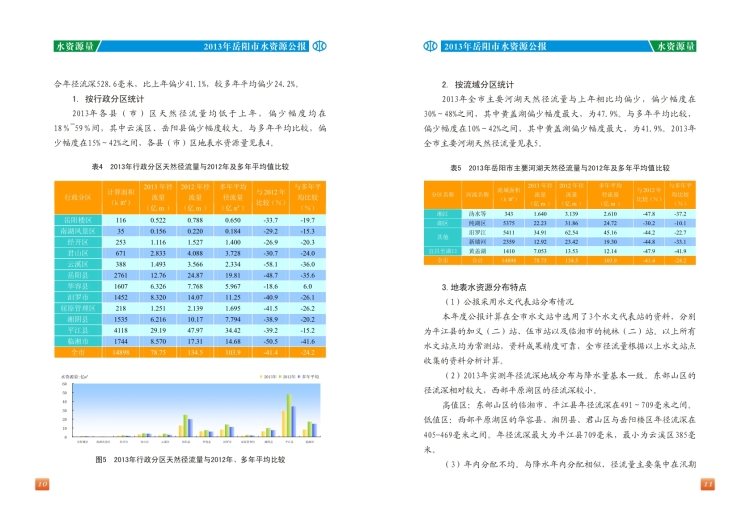Click the '岳阳县' row label in Table 4

(78, 275)
